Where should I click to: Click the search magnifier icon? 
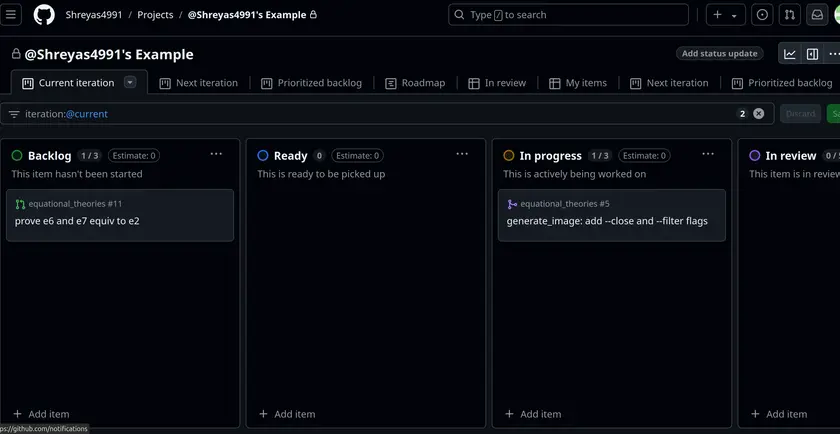[459, 15]
